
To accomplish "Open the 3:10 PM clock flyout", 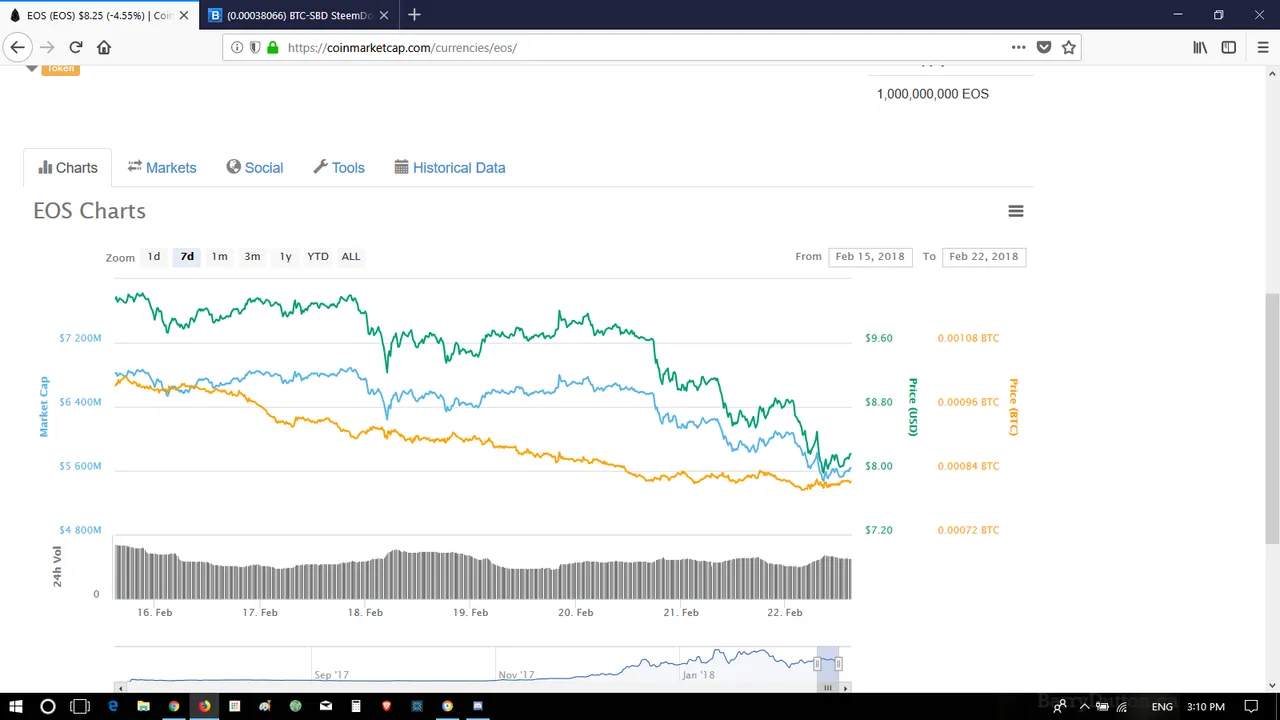I will coord(1206,707).
